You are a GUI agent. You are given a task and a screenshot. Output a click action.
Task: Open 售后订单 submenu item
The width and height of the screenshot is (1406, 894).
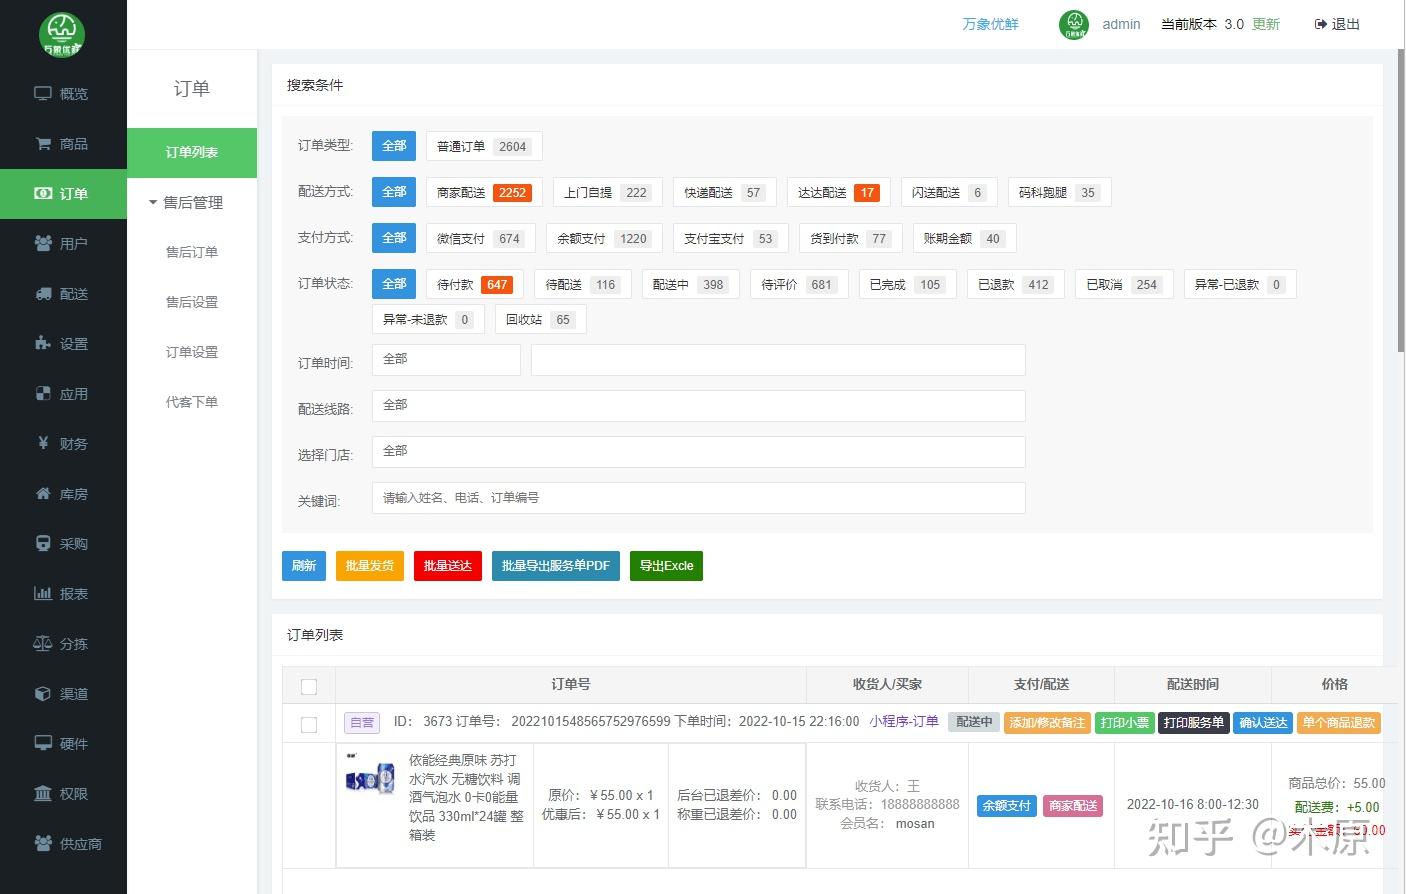pos(192,252)
